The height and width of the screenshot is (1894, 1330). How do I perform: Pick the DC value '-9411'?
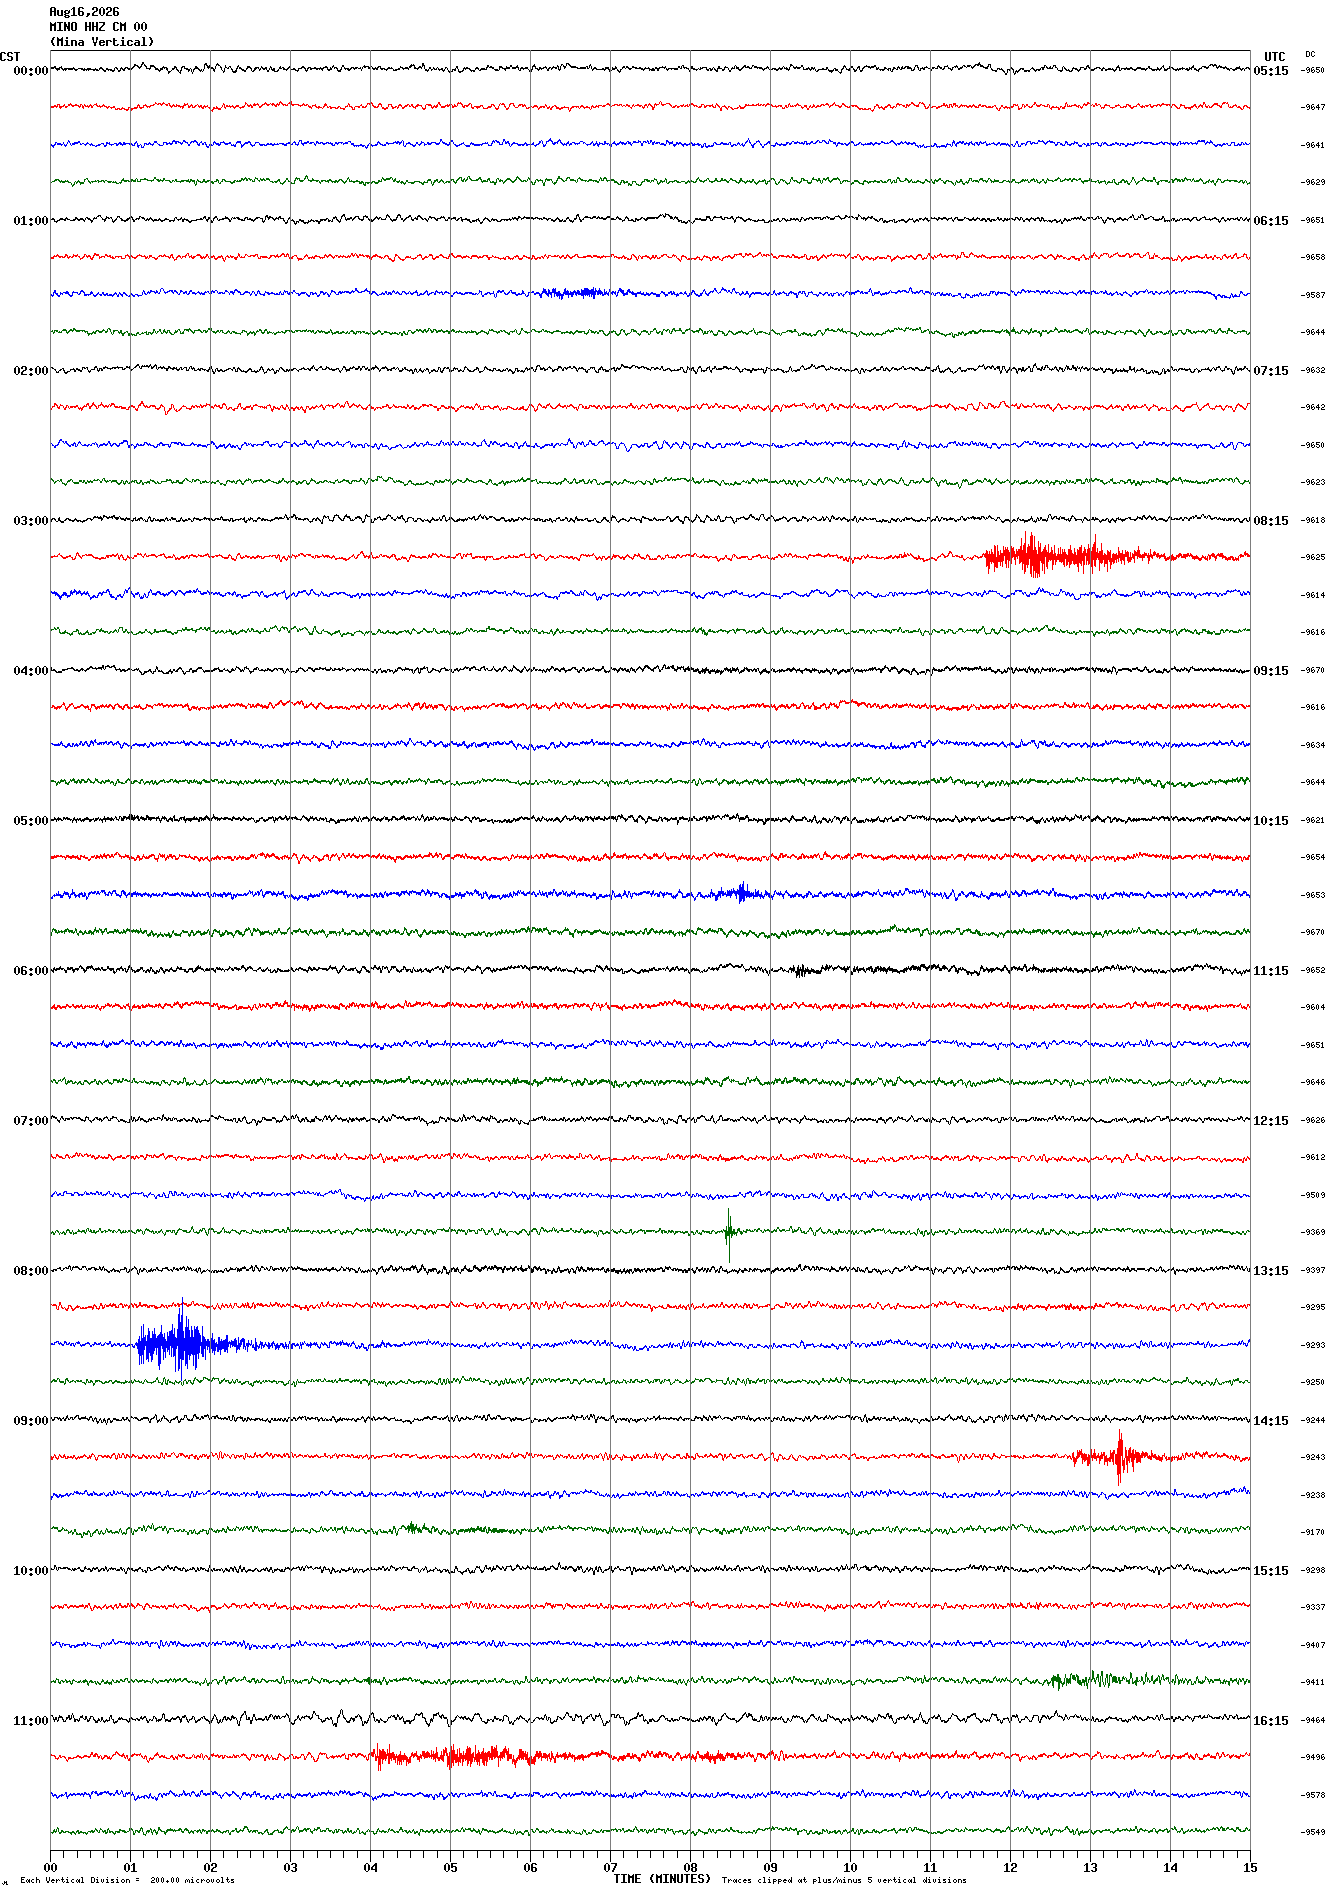[1313, 1683]
